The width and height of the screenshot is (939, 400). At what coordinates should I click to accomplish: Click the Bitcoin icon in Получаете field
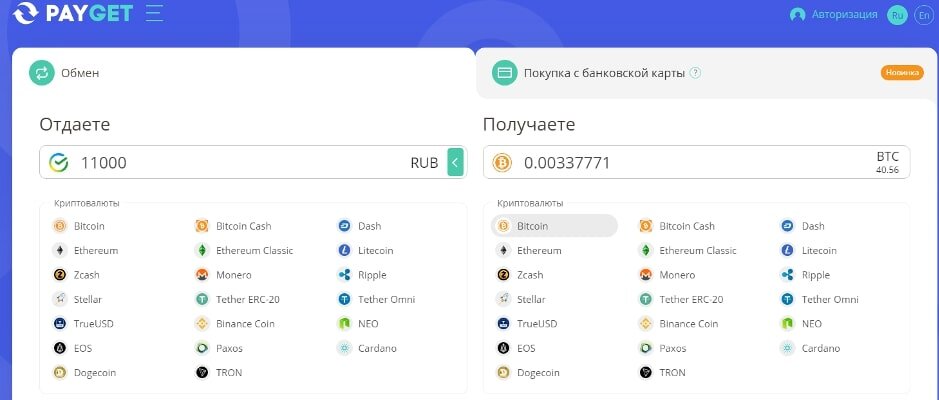tap(502, 162)
